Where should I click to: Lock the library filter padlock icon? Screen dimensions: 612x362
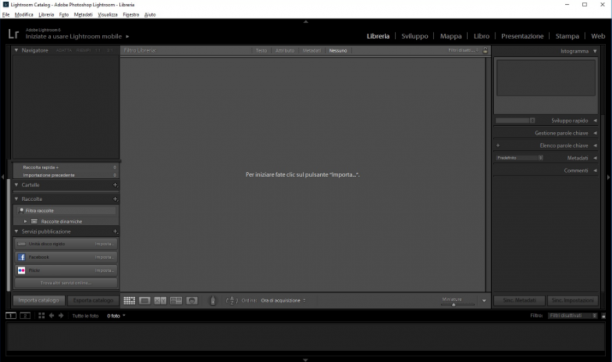(x=485, y=50)
